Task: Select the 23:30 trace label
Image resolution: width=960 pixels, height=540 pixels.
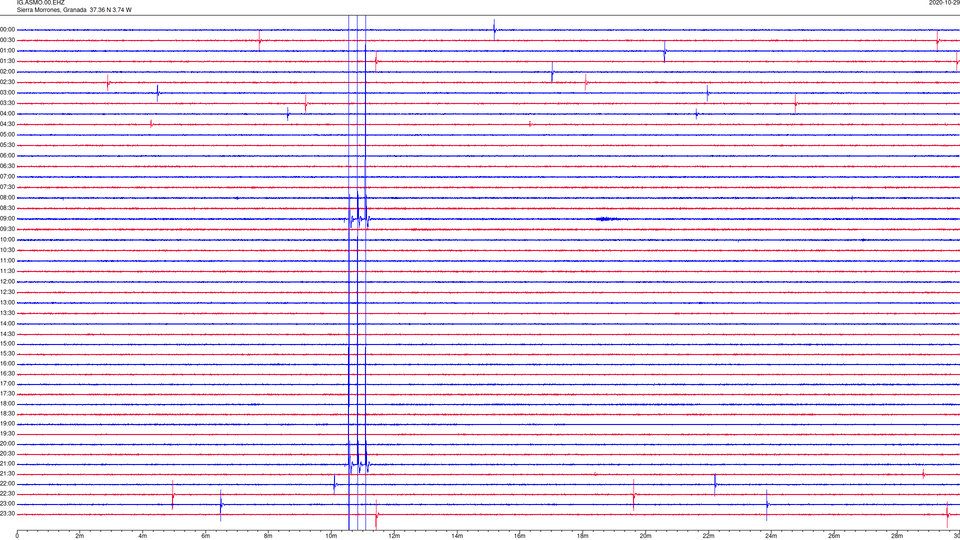Action: 7,514
